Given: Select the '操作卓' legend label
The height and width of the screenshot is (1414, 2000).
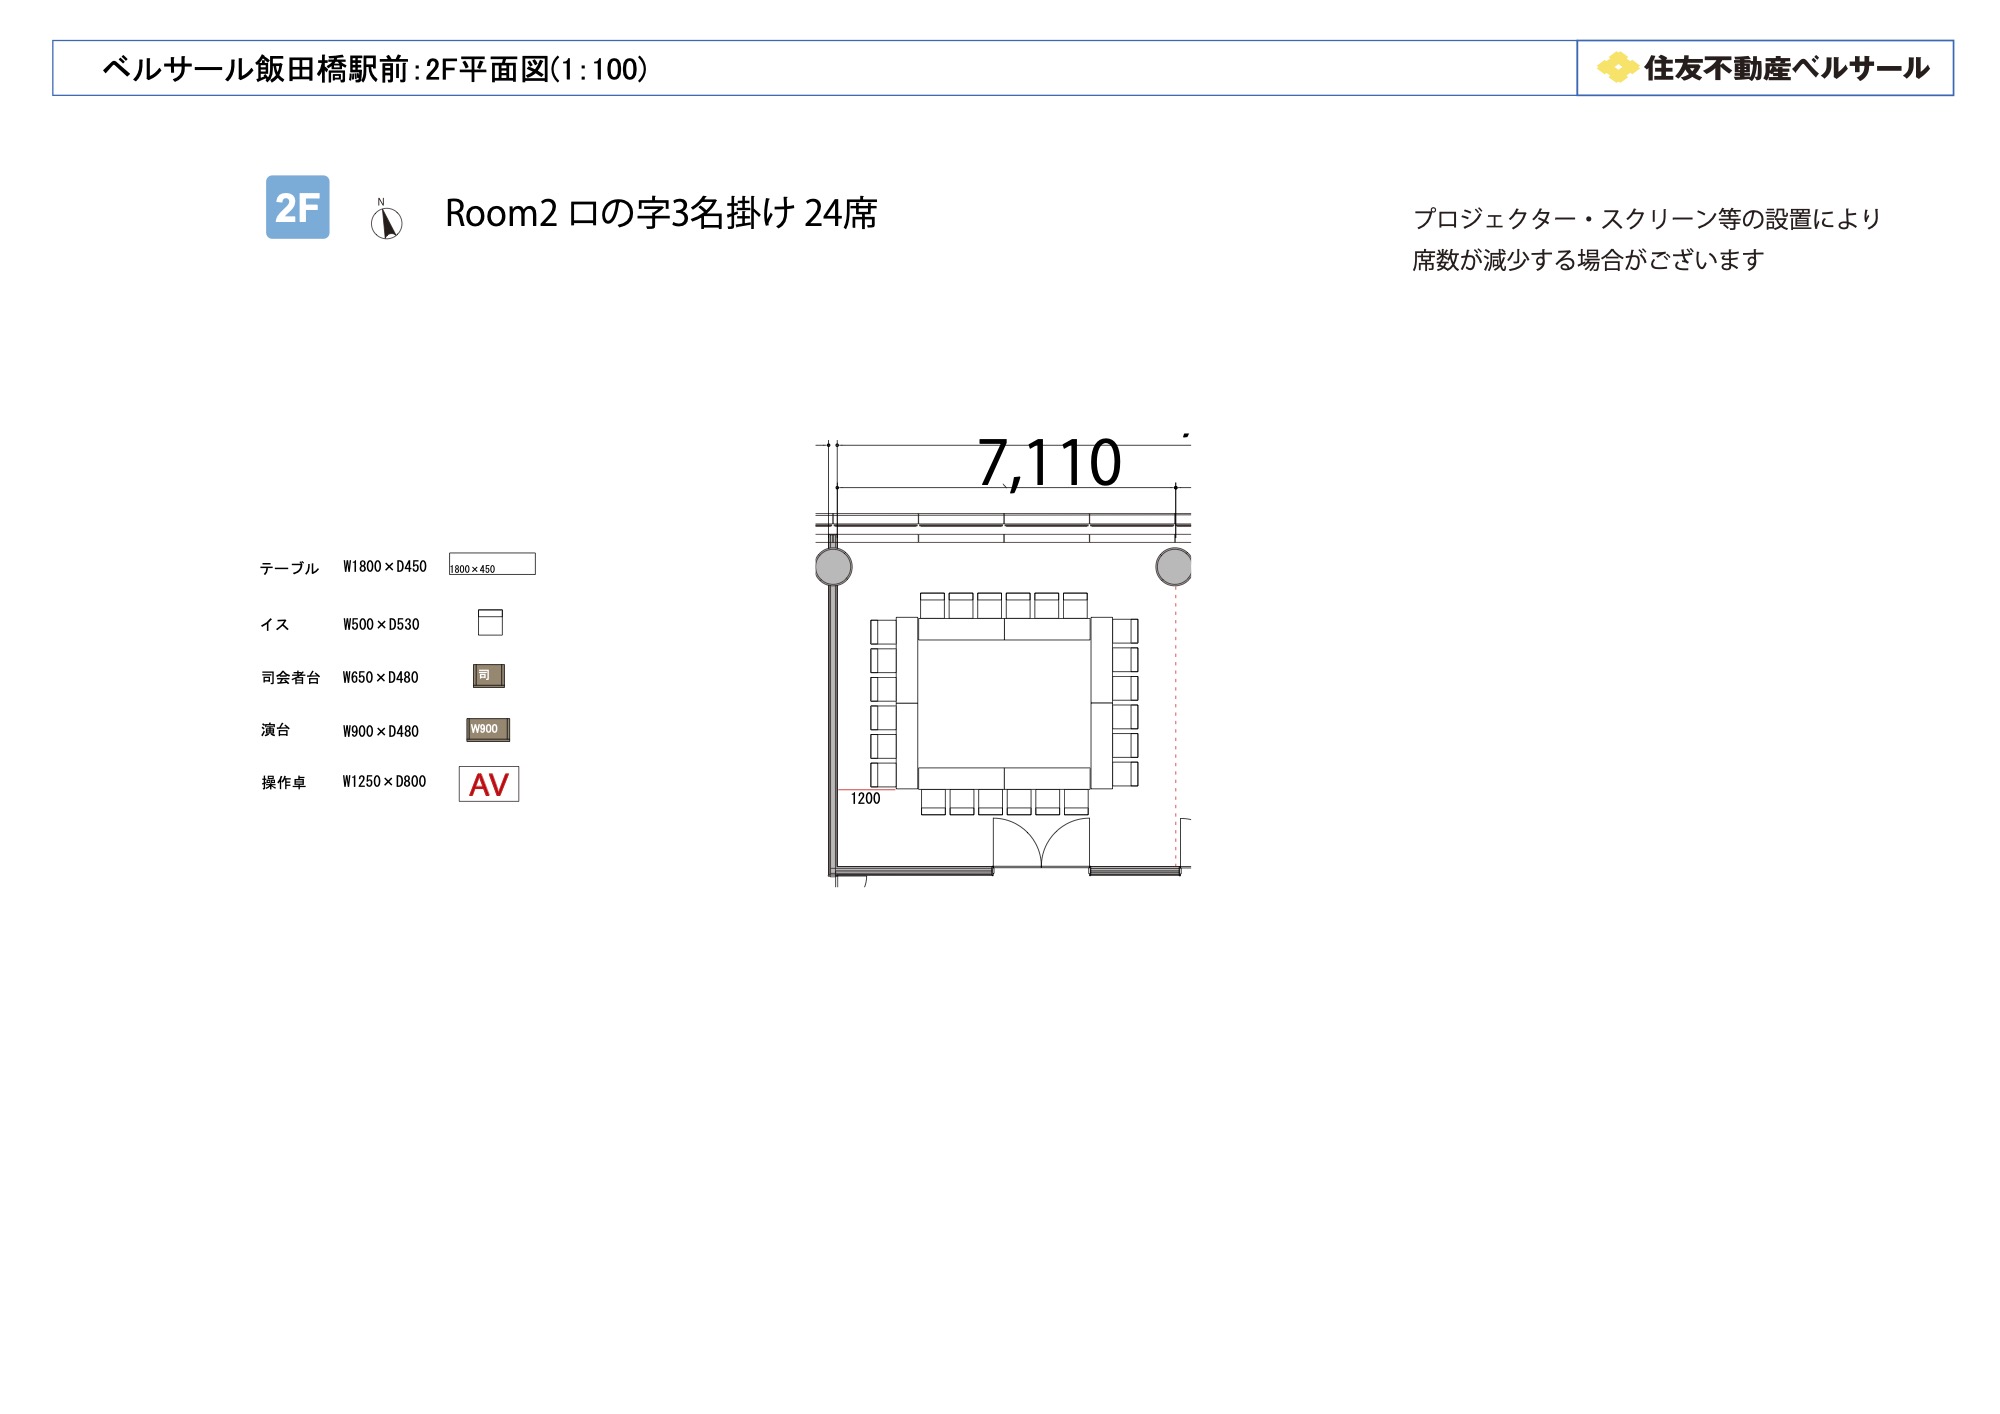Looking at the screenshot, I should pos(283,782).
